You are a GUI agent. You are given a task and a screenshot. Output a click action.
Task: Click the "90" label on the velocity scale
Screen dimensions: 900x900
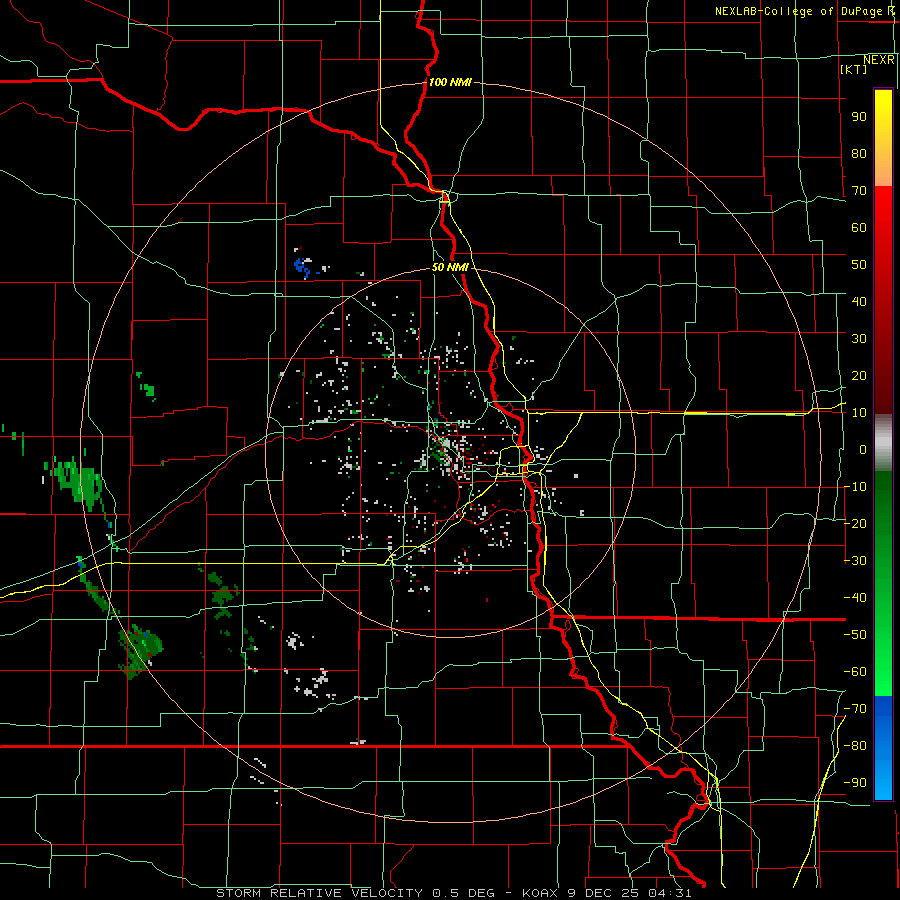click(x=859, y=117)
